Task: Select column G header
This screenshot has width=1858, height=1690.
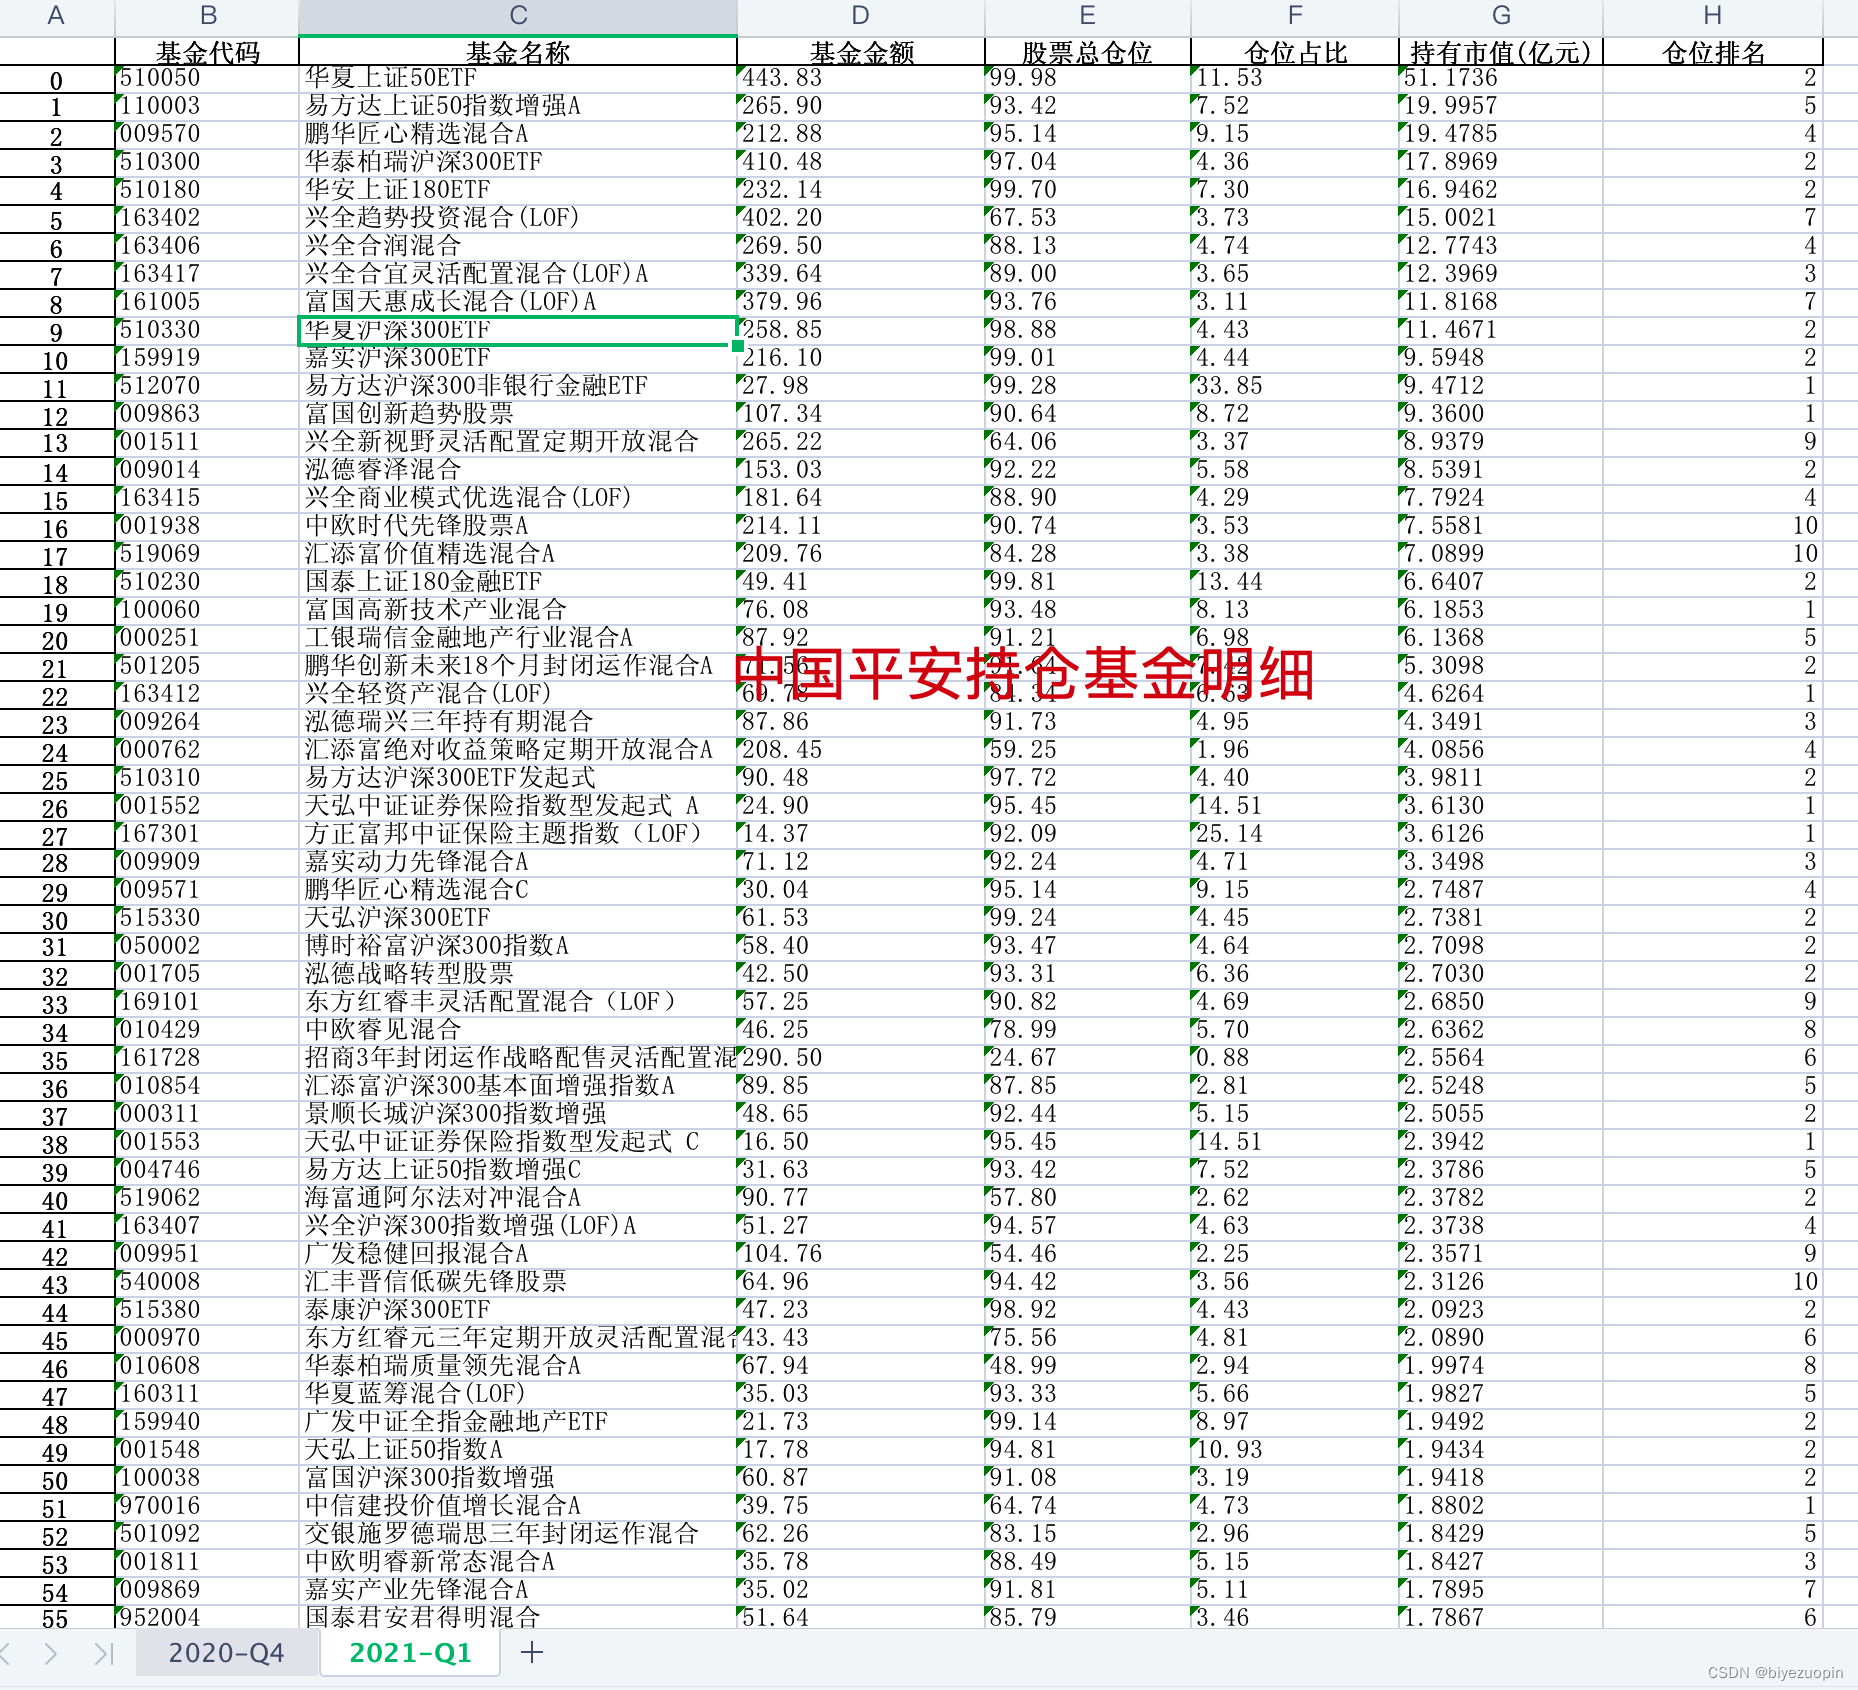Action: coord(1500,16)
